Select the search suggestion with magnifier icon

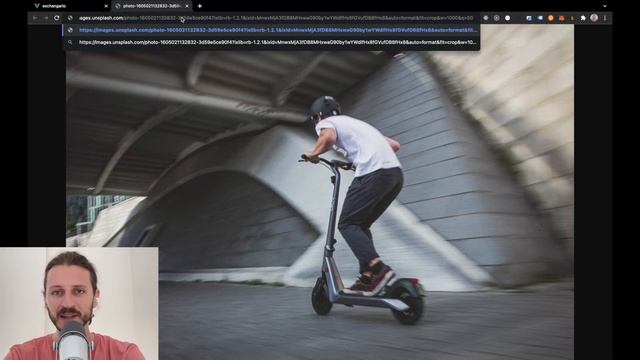coord(271,42)
